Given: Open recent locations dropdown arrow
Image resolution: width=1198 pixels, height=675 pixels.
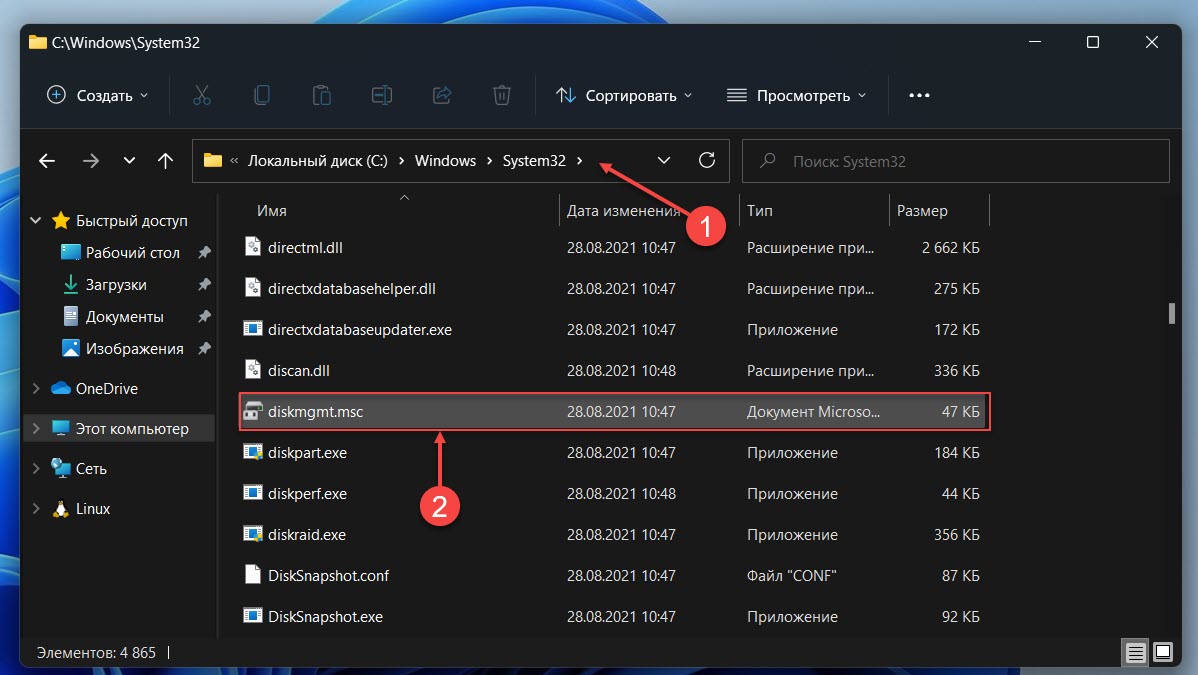Looking at the screenshot, I should [129, 161].
